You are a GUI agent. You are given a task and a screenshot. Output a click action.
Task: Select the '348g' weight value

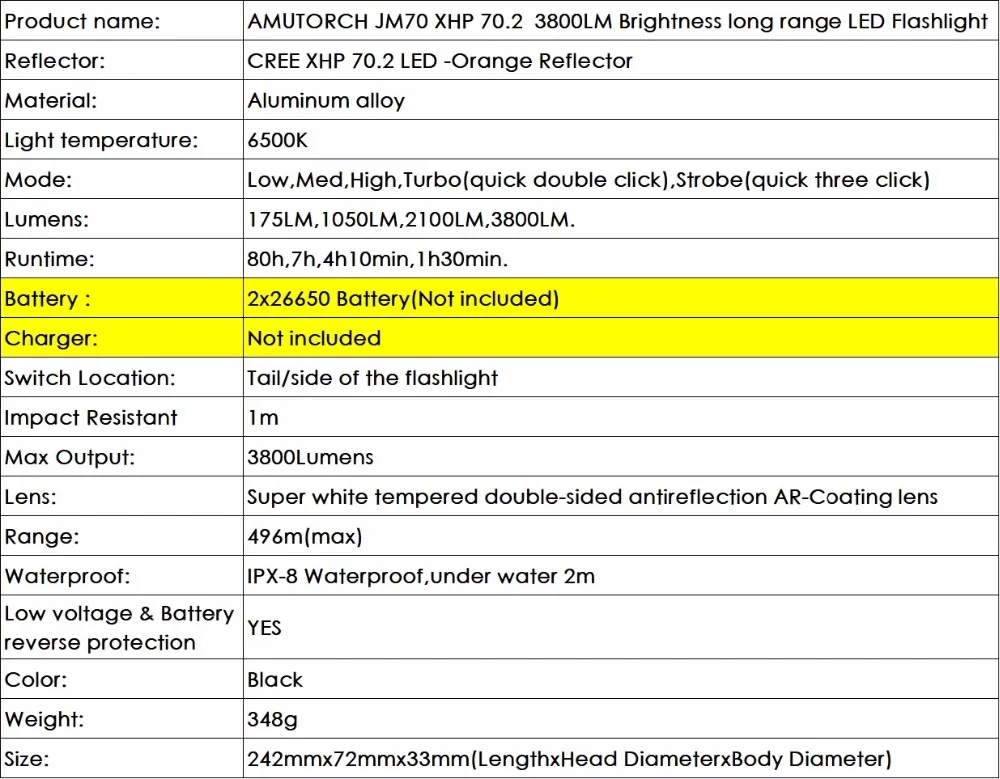pyautogui.click(x=272, y=720)
